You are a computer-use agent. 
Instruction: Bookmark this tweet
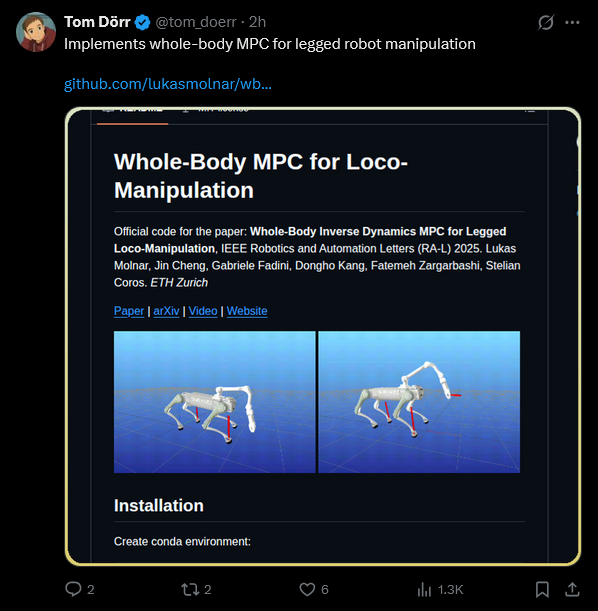[x=542, y=589]
